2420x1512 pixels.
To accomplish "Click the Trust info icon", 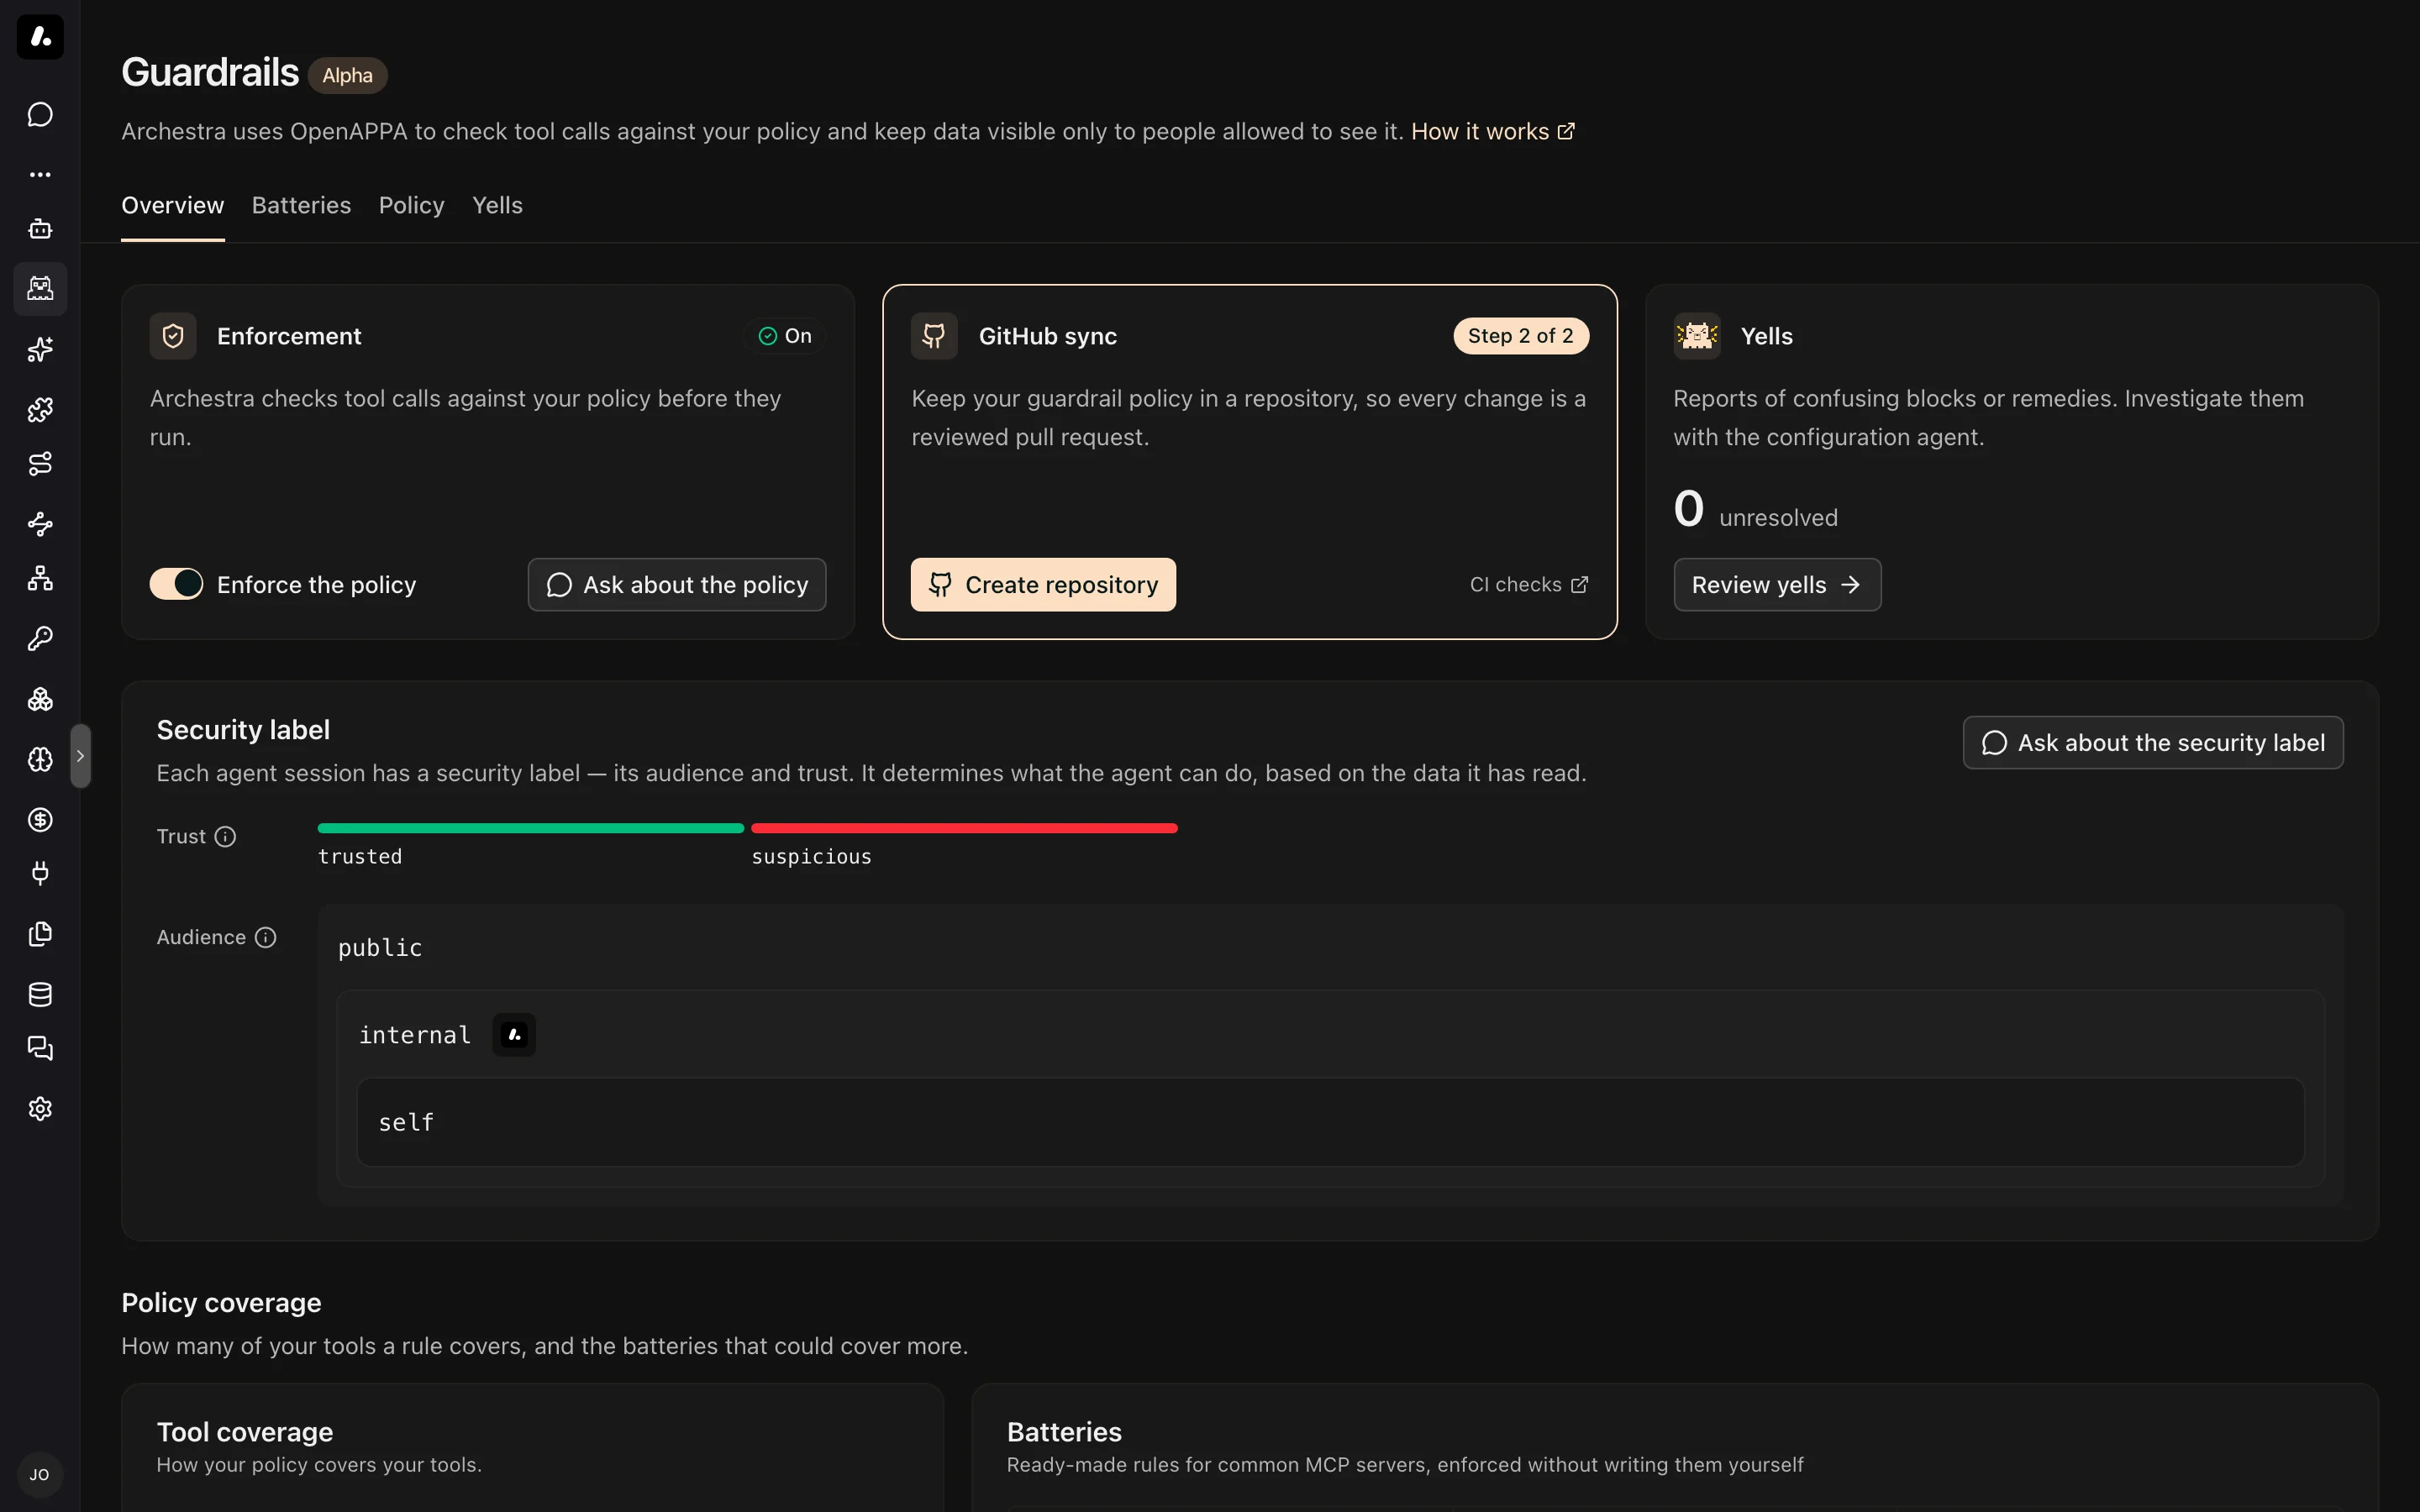I will coord(226,837).
